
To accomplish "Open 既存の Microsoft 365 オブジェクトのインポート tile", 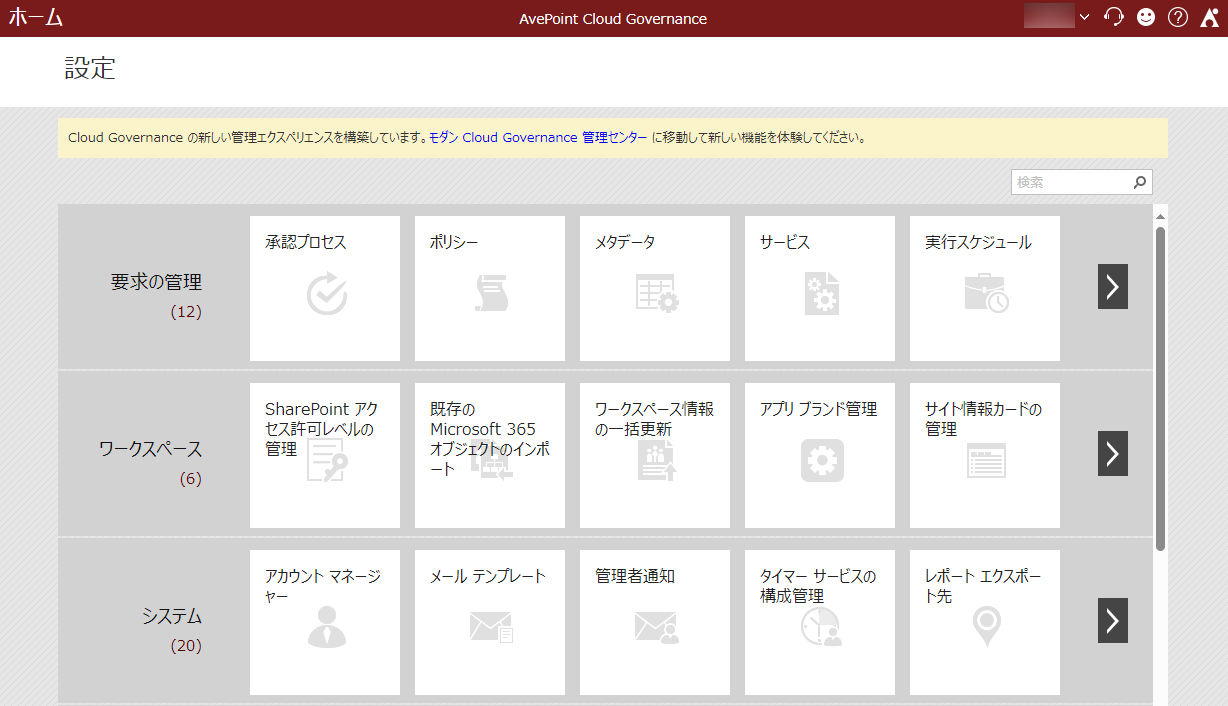I will pyautogui.click(x=490, y=455).
